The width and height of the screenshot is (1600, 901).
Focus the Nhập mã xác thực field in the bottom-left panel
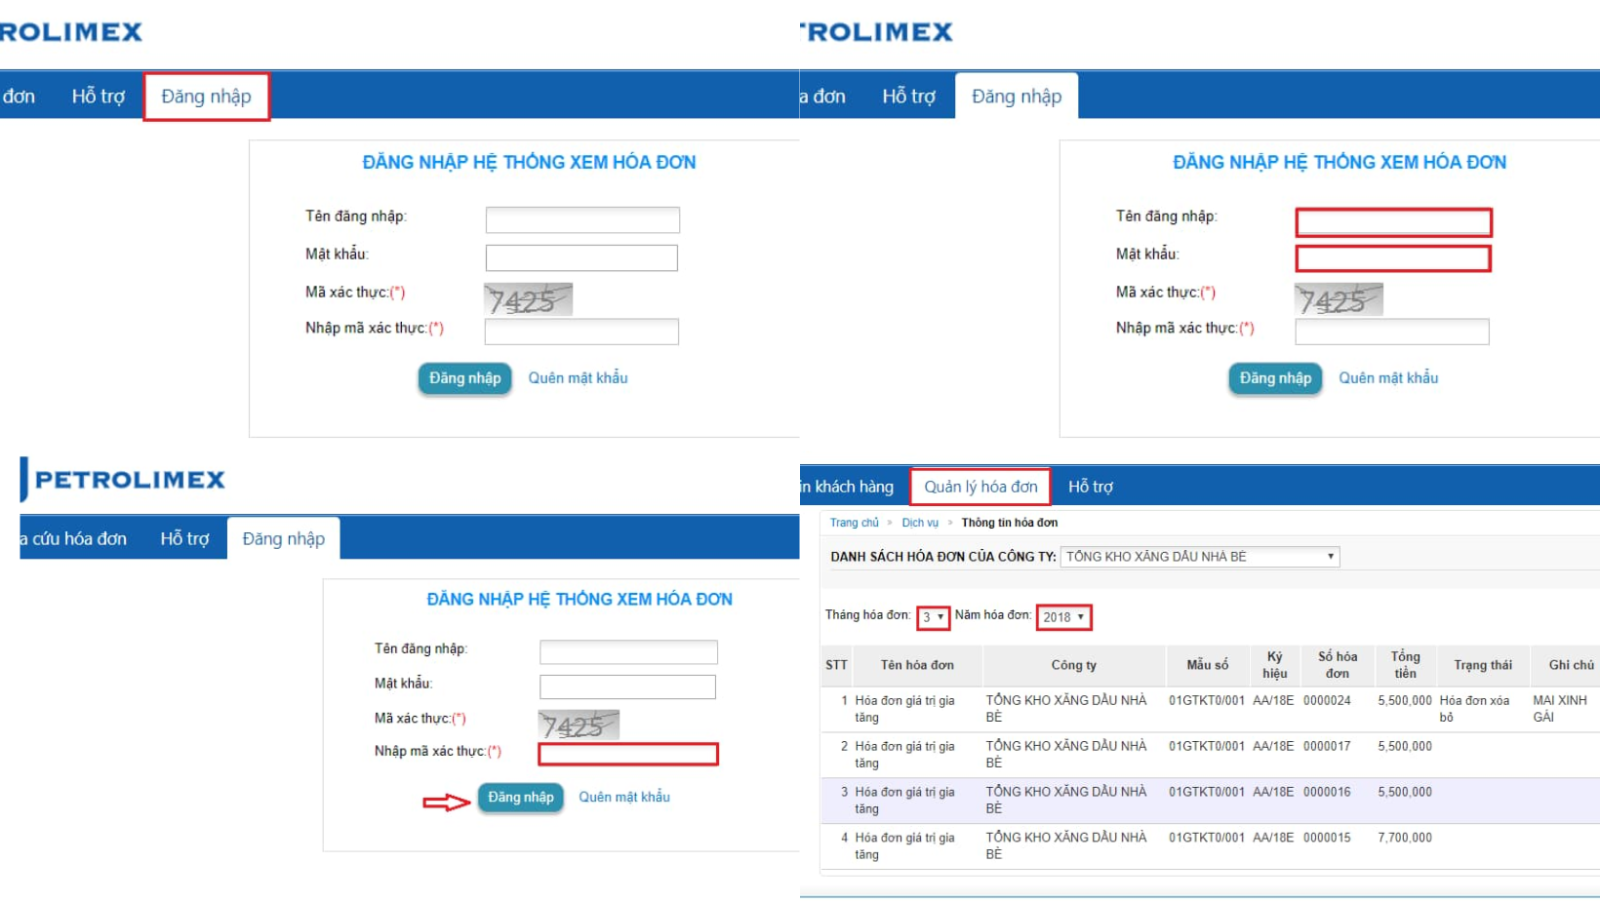629,754
